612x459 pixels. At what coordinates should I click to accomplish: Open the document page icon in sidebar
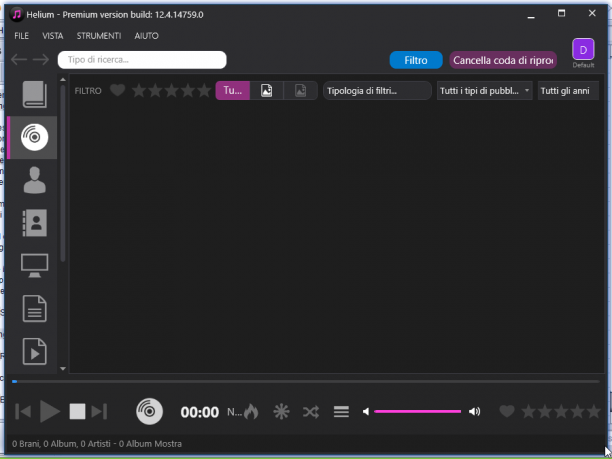34,308
